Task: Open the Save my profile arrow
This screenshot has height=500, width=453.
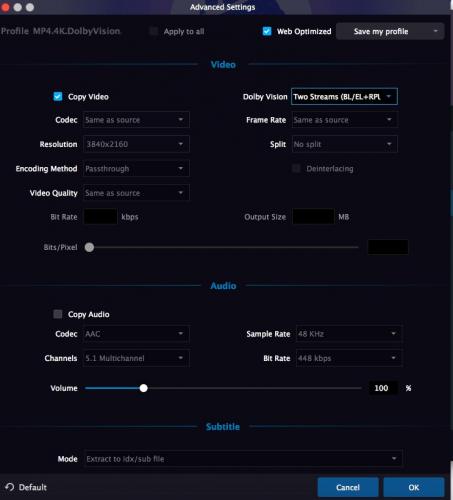Action: click(x=435, y=31)
